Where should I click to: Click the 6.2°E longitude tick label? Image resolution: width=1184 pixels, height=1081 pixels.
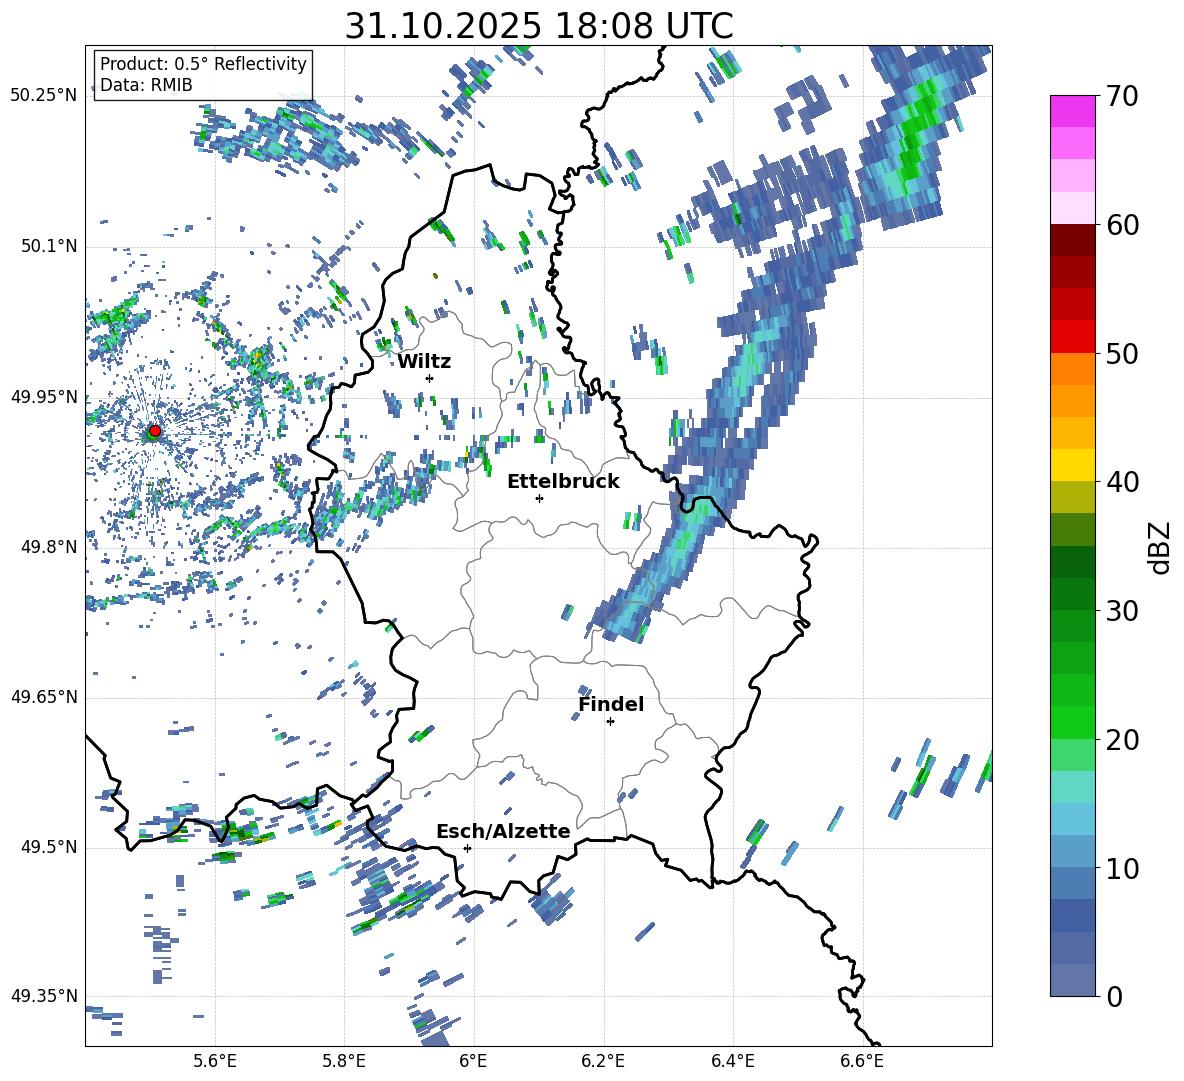603,1061
